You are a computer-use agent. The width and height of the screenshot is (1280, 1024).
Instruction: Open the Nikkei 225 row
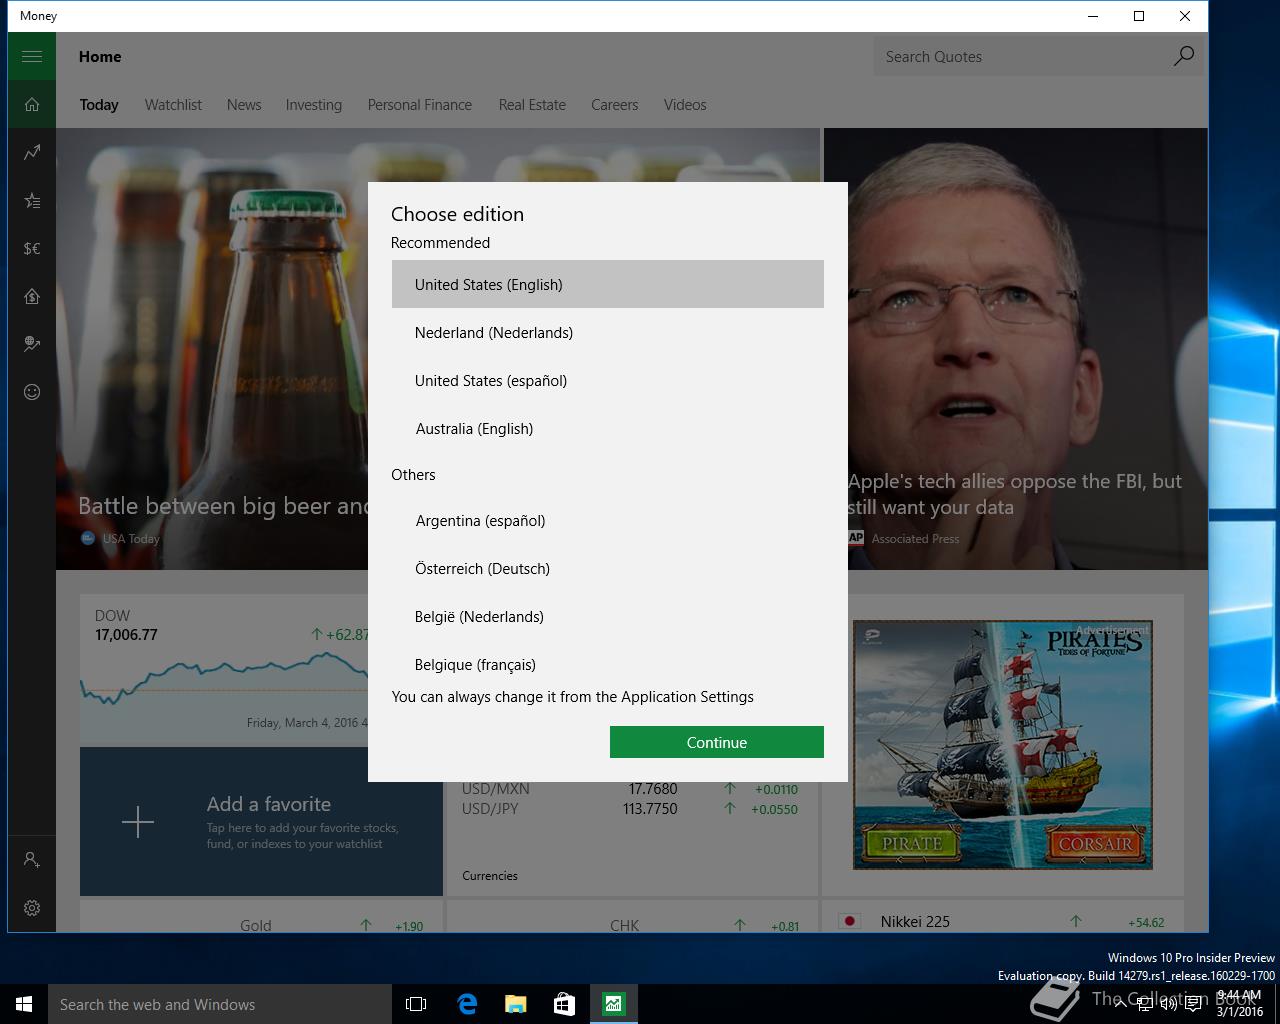coord(1003,922)
